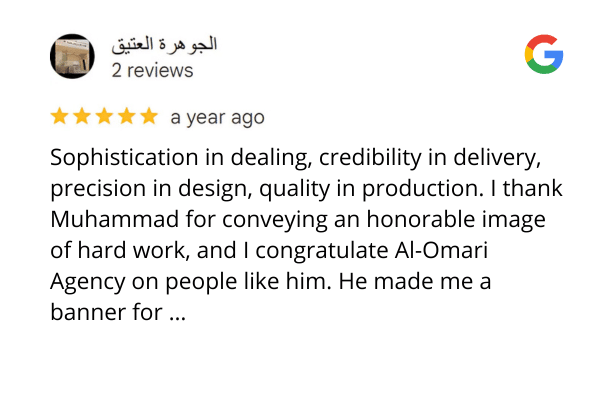Click the second gold rating star

(x=82, y=116)
